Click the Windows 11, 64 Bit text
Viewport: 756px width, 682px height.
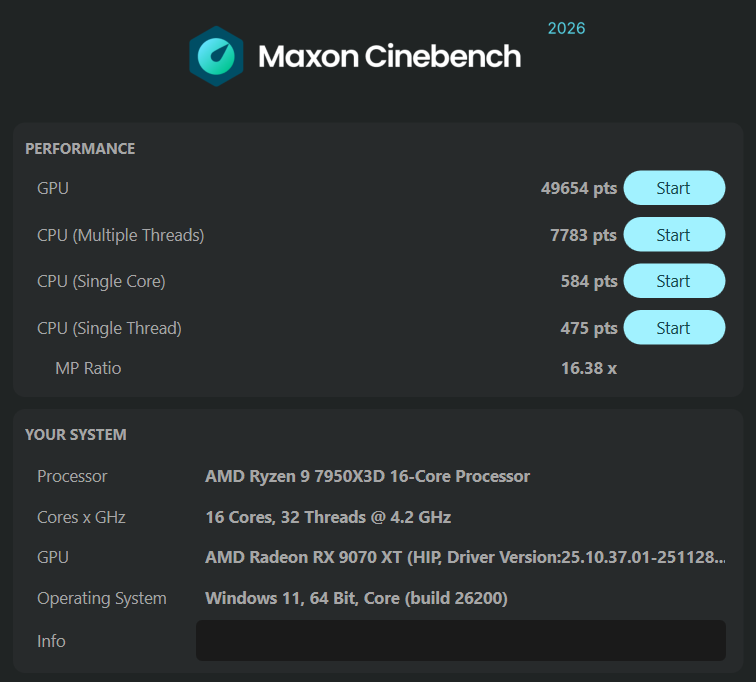point(356,598)
